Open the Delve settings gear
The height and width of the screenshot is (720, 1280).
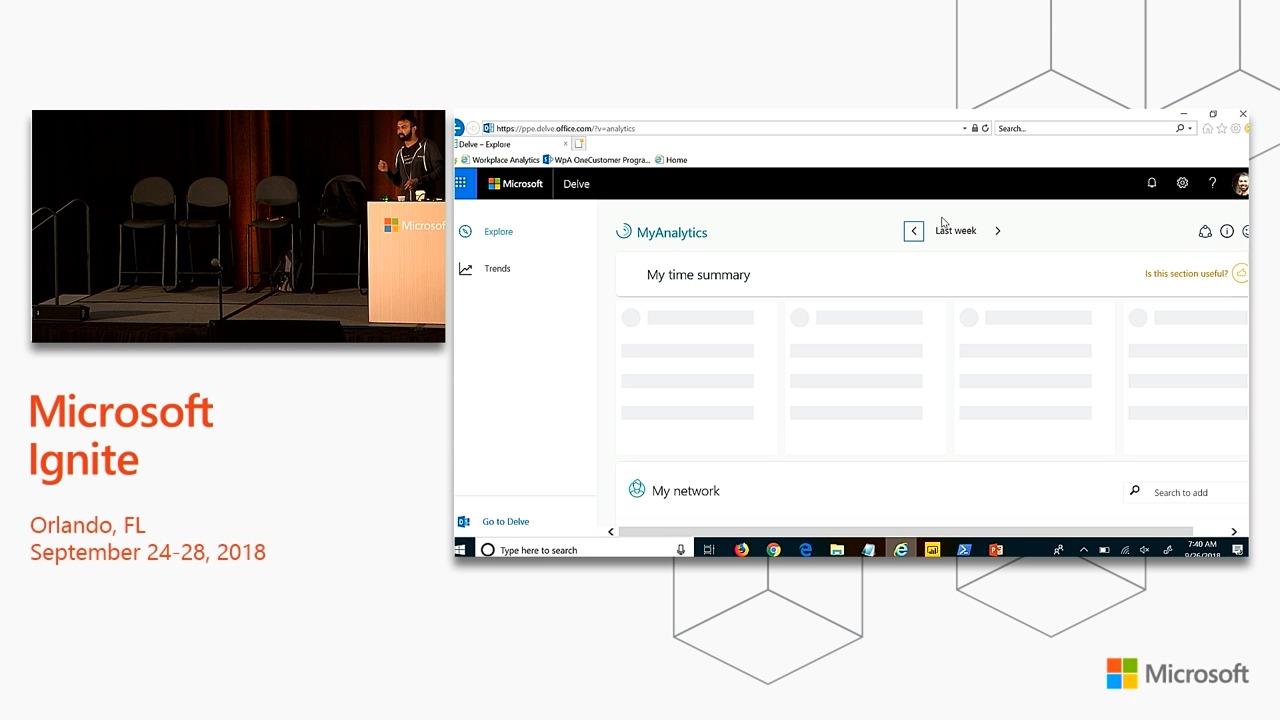pos(1182,182)
